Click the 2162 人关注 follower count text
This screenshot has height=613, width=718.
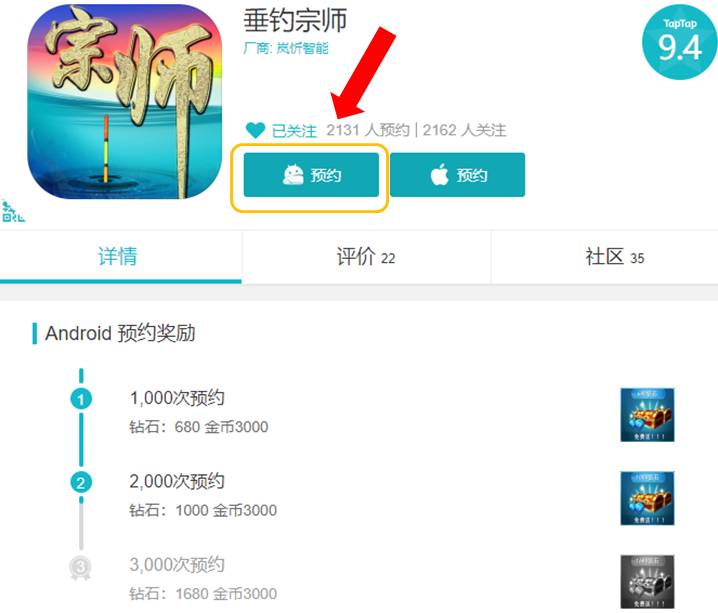point(464,130)
